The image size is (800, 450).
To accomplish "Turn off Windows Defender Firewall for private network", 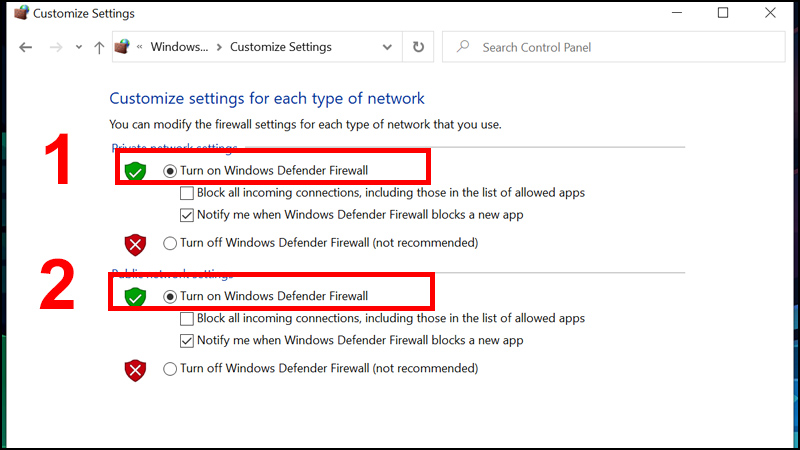I will coord(170,243).
